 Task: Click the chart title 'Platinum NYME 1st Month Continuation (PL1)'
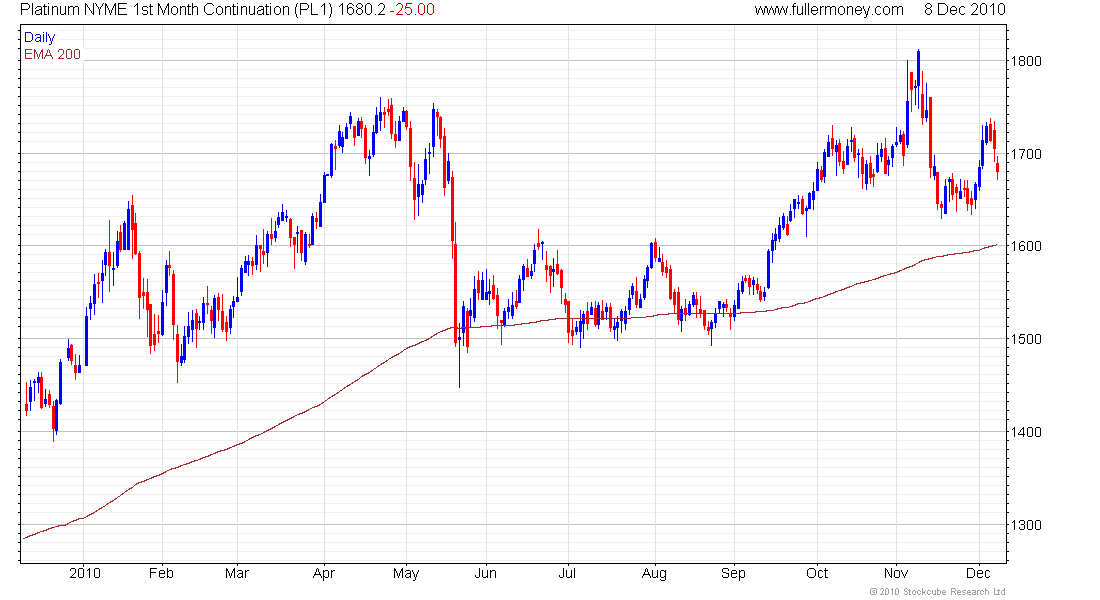pyautogui.click(x=176, y=10)
